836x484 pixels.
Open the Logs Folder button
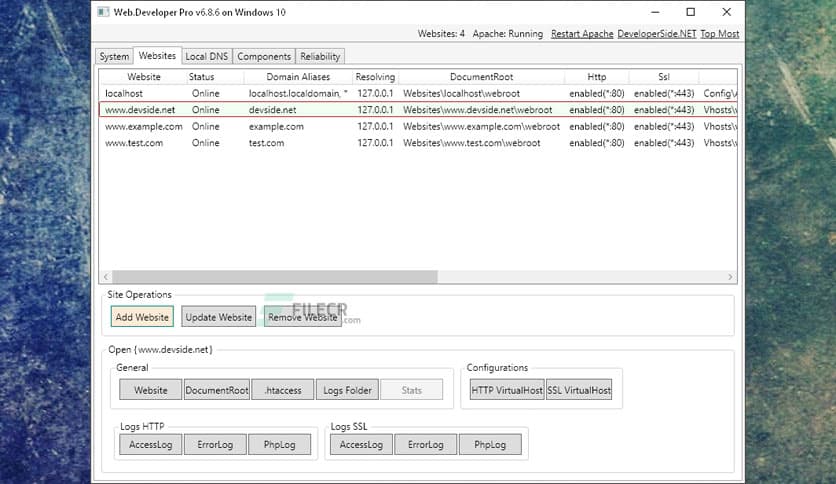[x=347, y=390]
